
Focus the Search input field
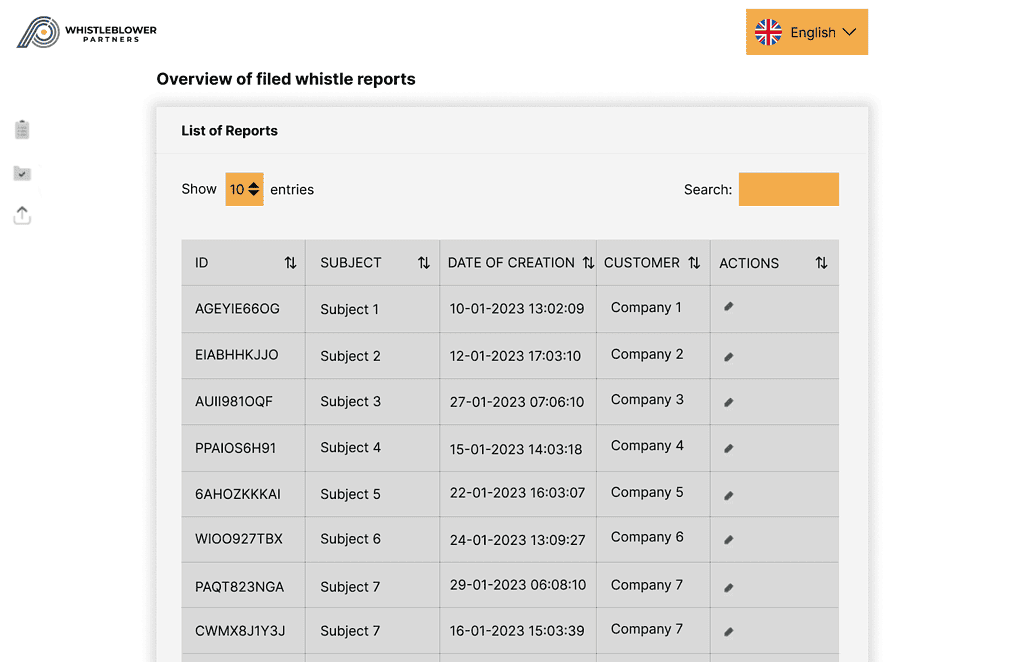(789, 189)
